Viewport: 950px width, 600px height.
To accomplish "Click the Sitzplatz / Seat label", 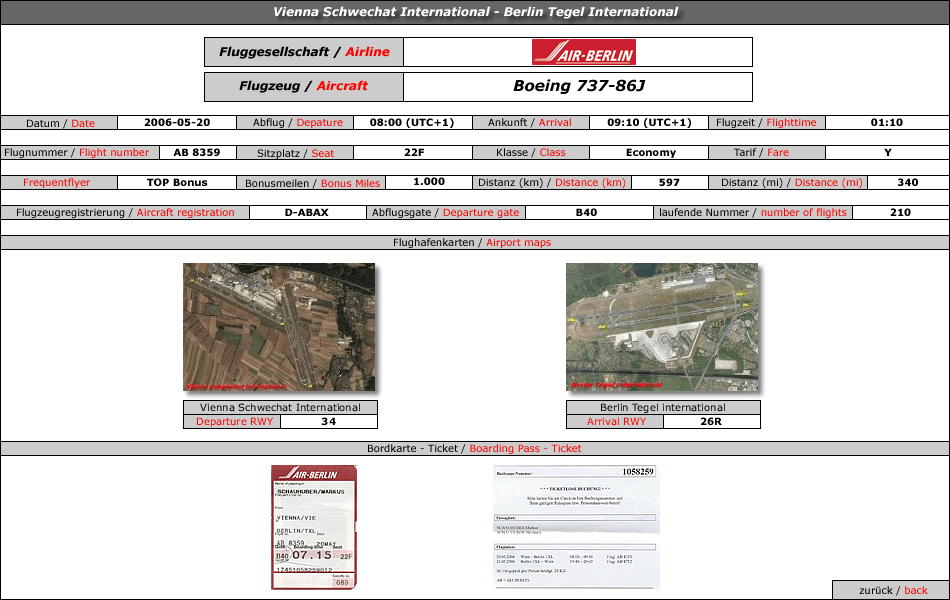I will [295, 153].
